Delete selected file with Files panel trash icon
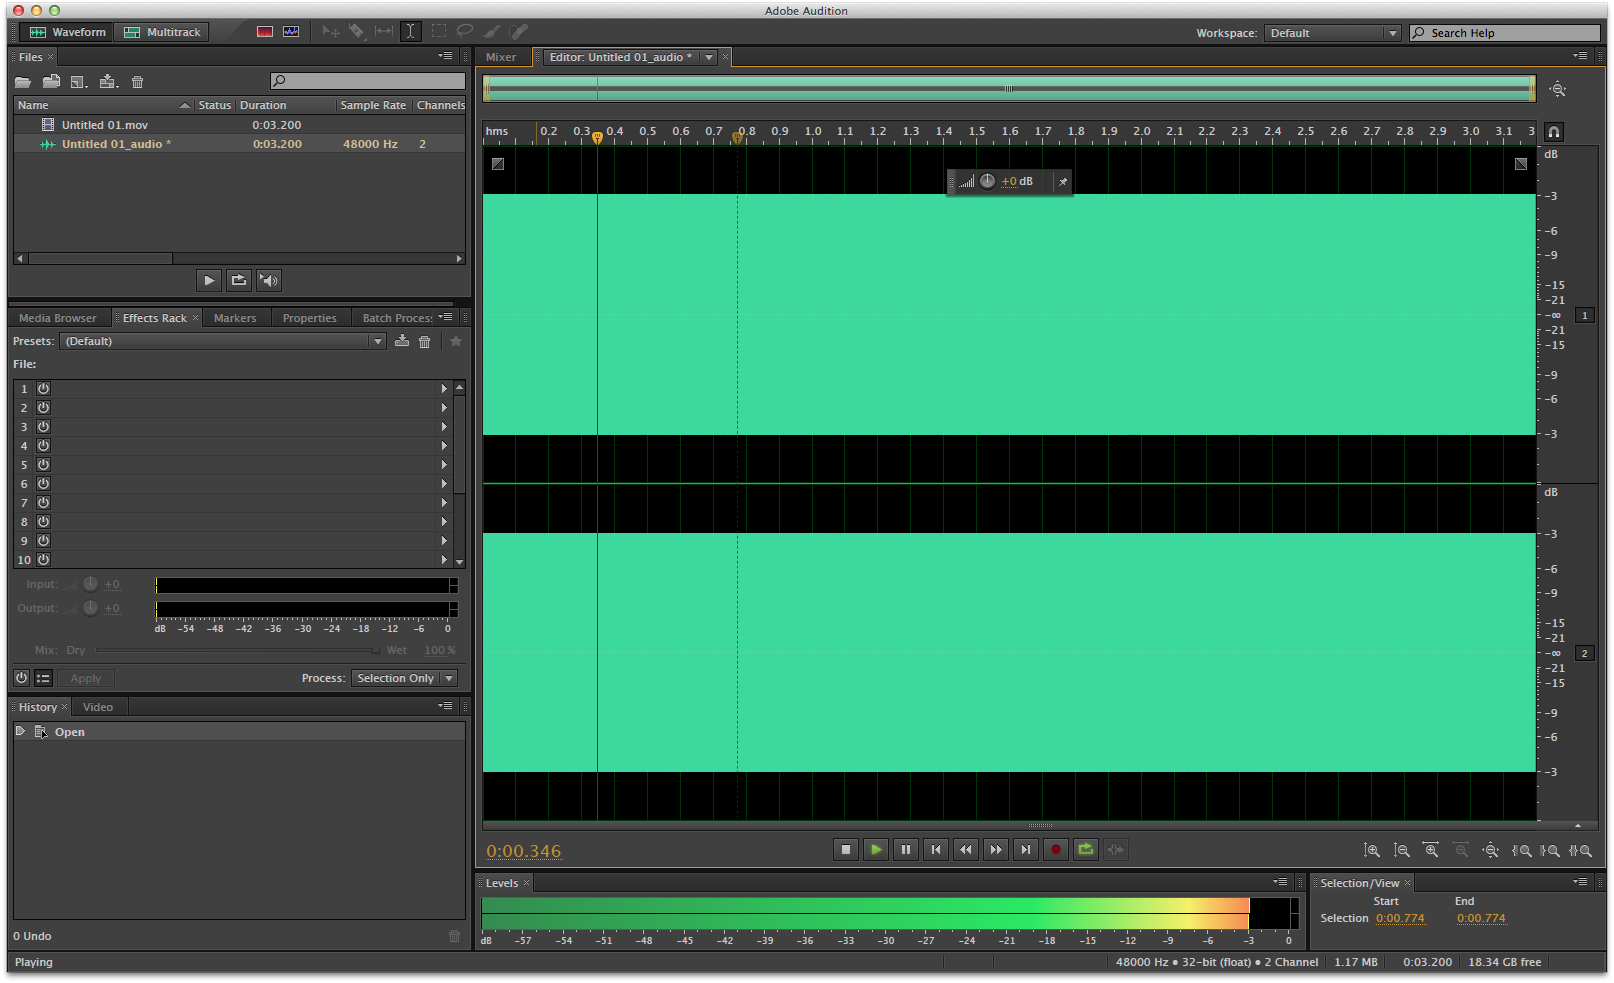This screenshot has height=983, width=1614. pos(138,82)
